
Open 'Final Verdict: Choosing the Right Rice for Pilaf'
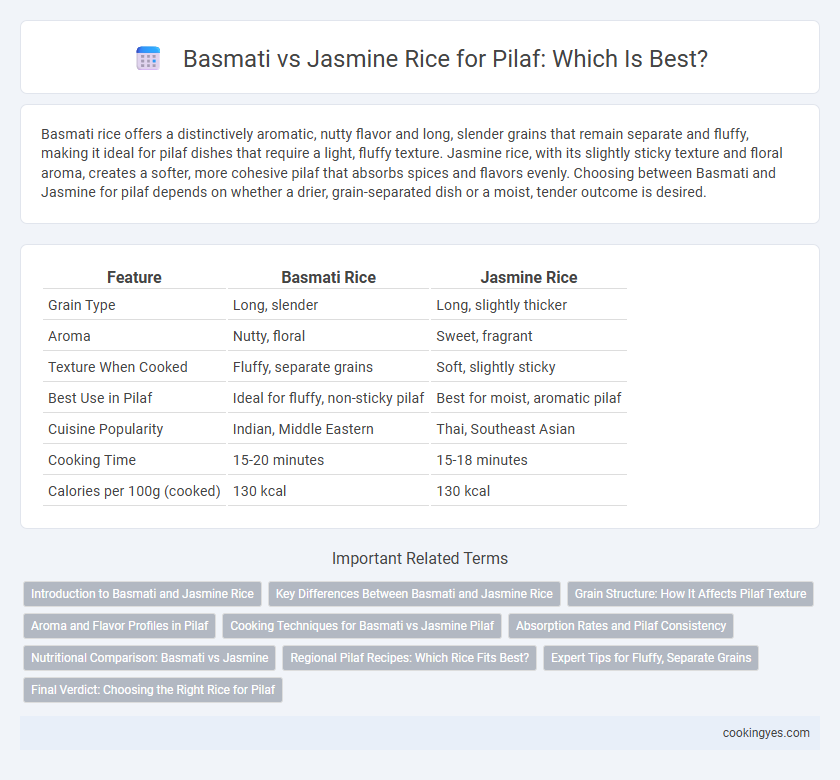[153, 690]
